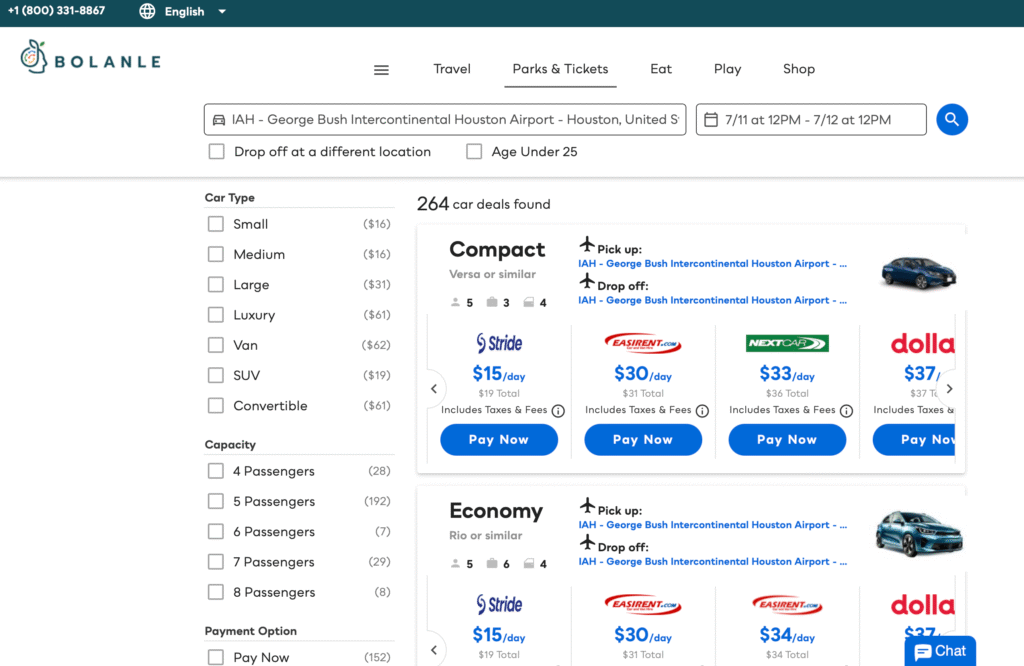Edit the pickup location input field
The image size is (1024, 666).
coord(445,119)
